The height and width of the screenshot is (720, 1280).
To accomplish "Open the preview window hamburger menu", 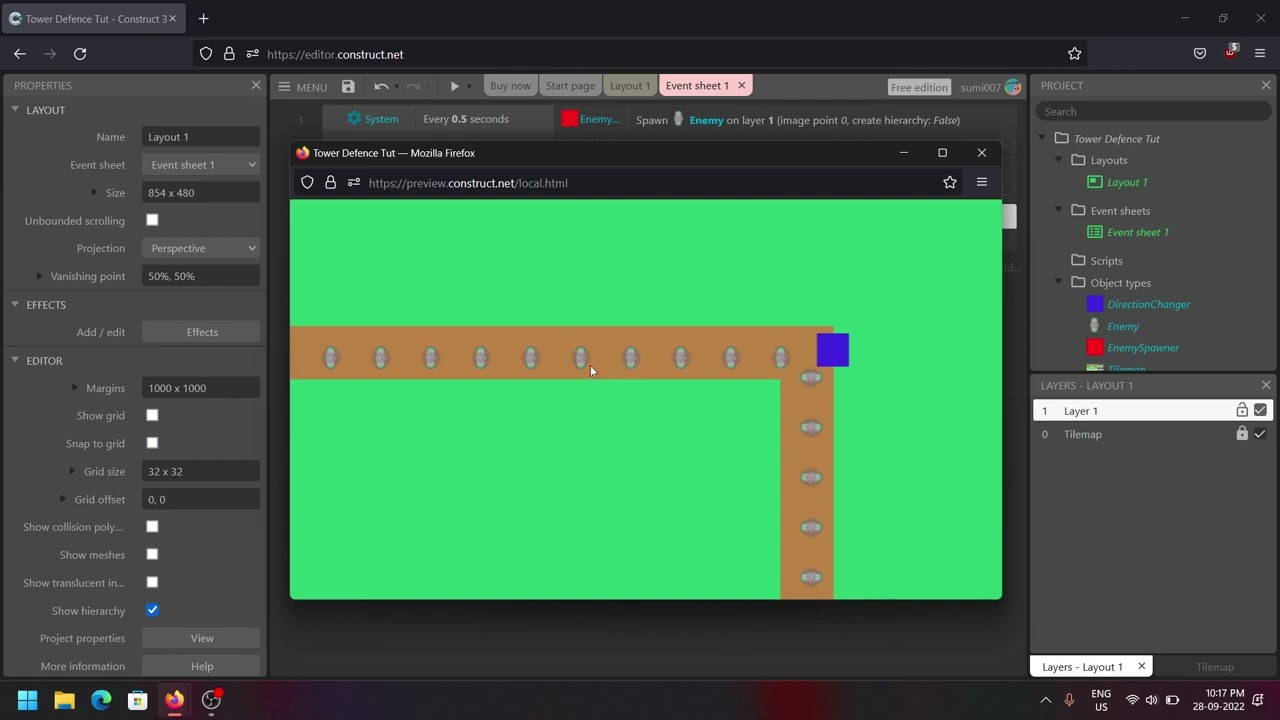I will (x=982, y=182).
